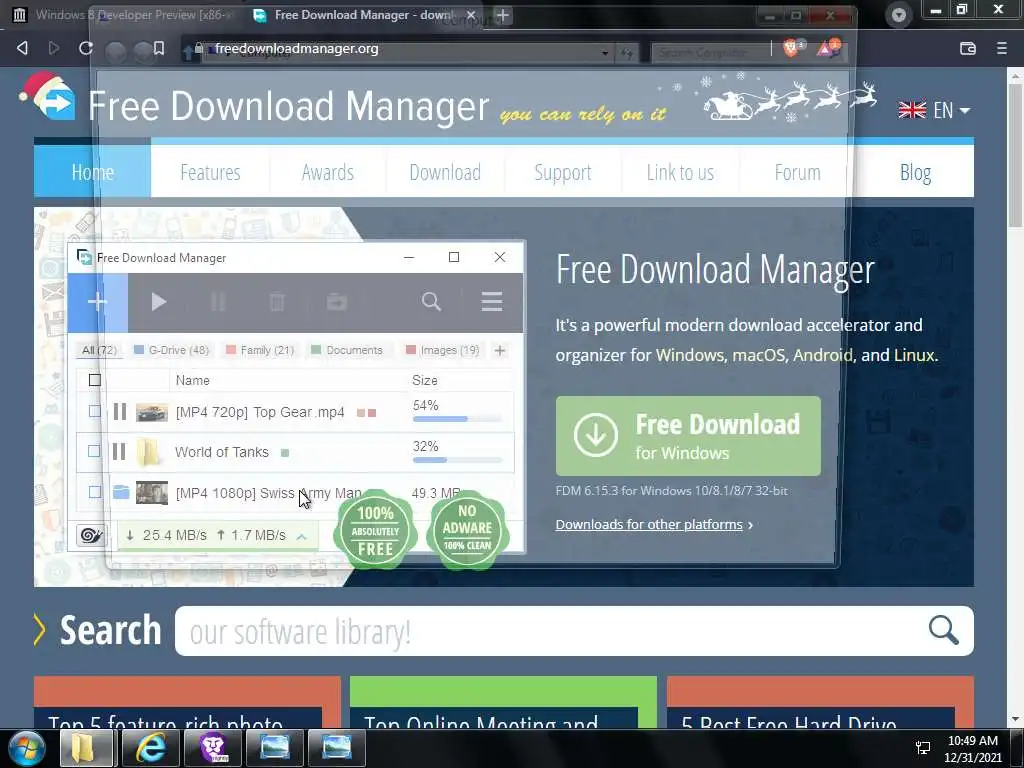
Task: Pause the World of Tanks download
Action: [x=119, y=451]
